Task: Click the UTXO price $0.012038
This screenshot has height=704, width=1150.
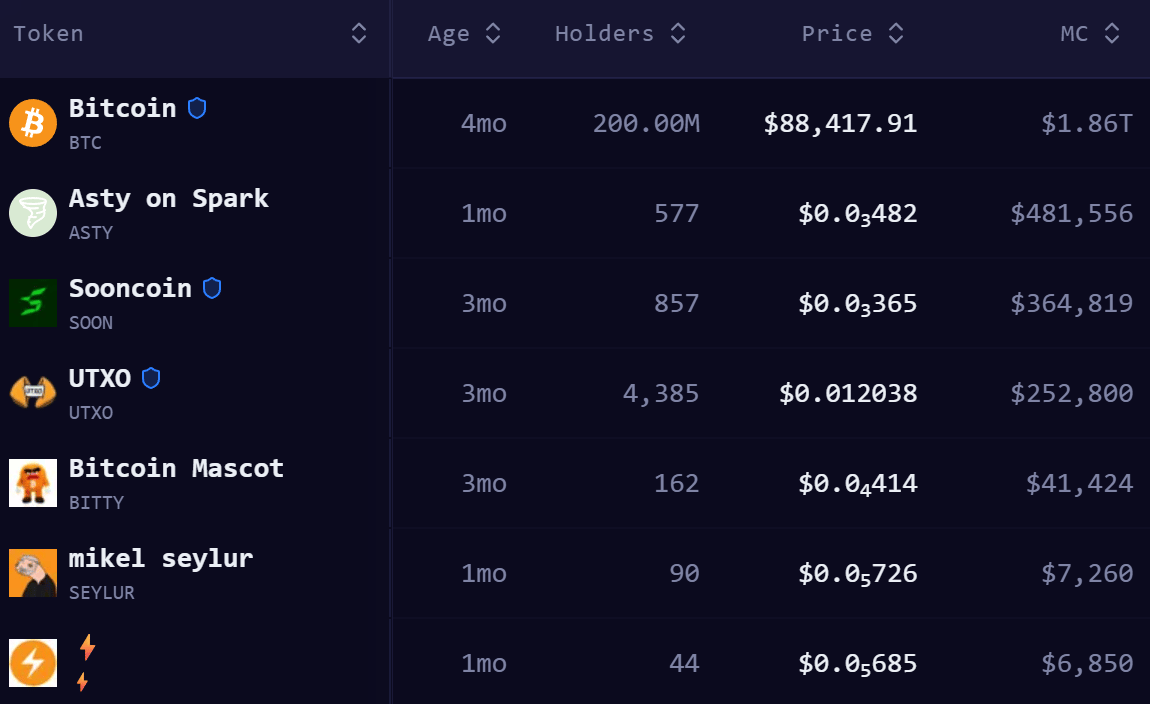Action: tap(848, 393)
